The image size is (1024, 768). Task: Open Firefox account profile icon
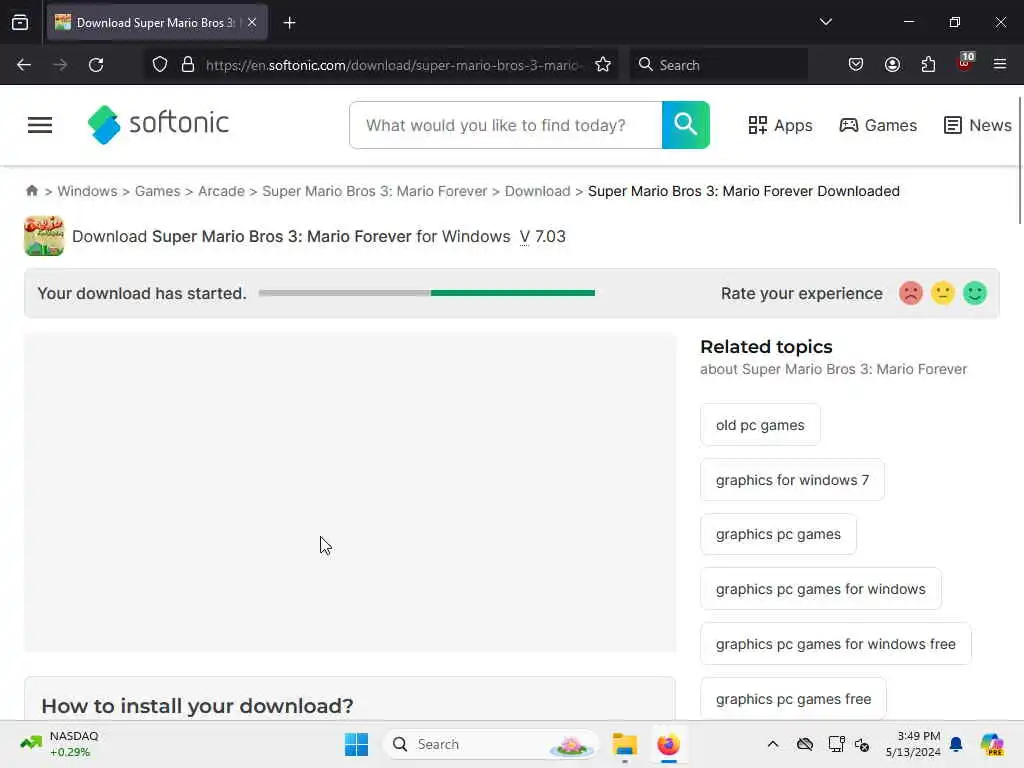pos(892,65)
